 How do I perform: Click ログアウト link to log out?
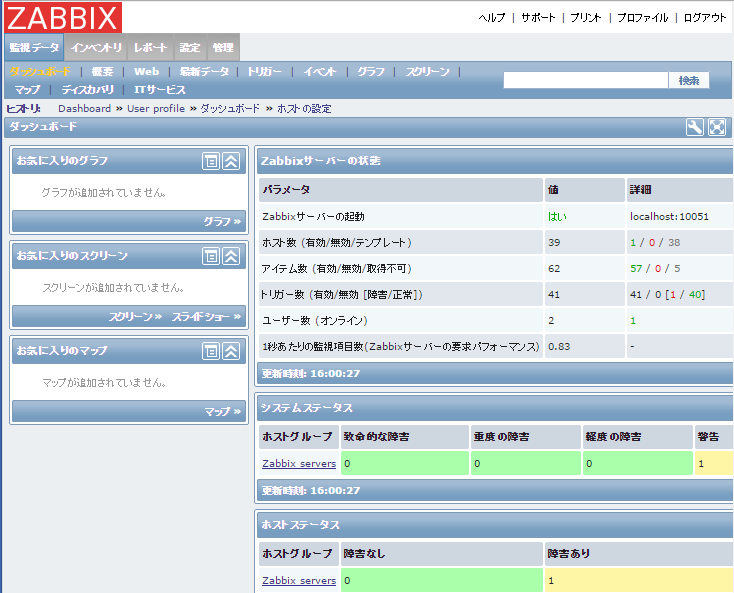[705, 18]
